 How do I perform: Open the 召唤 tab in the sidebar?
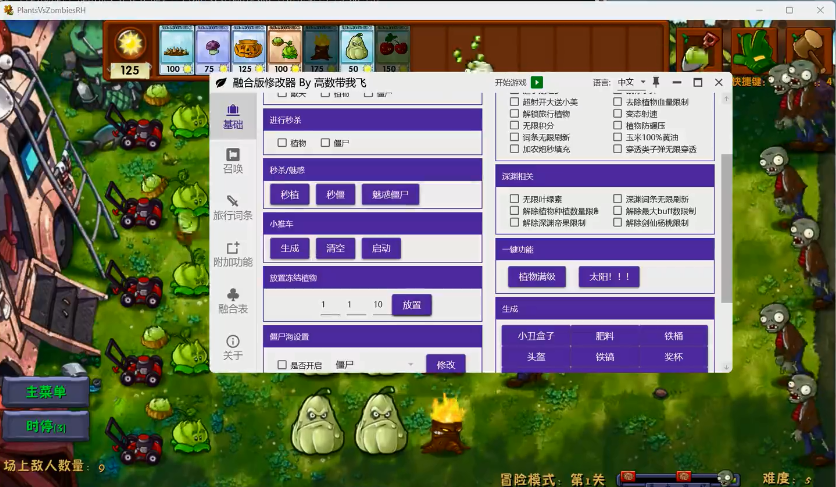(x=233, y=162)
